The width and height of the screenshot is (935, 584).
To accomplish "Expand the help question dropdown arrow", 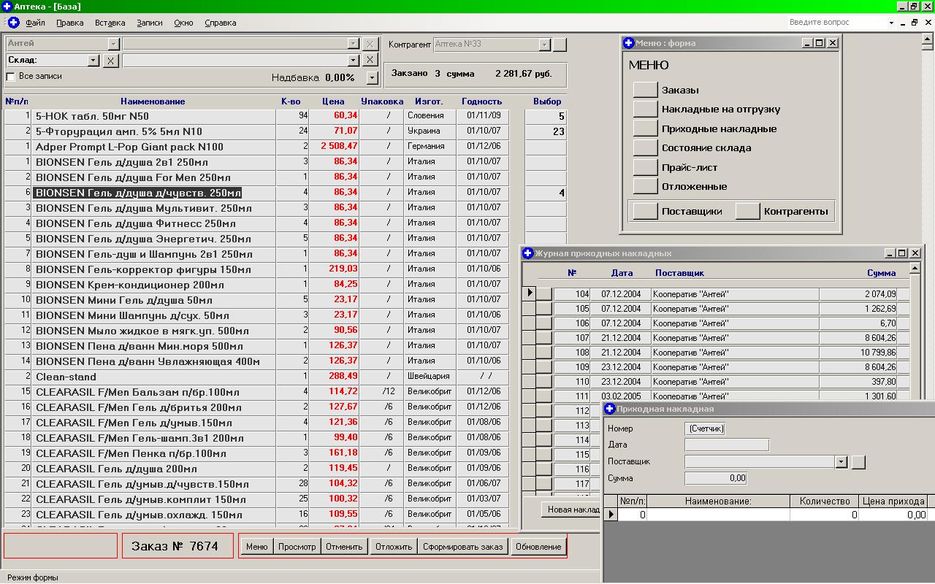I will (x=891, y=23).
